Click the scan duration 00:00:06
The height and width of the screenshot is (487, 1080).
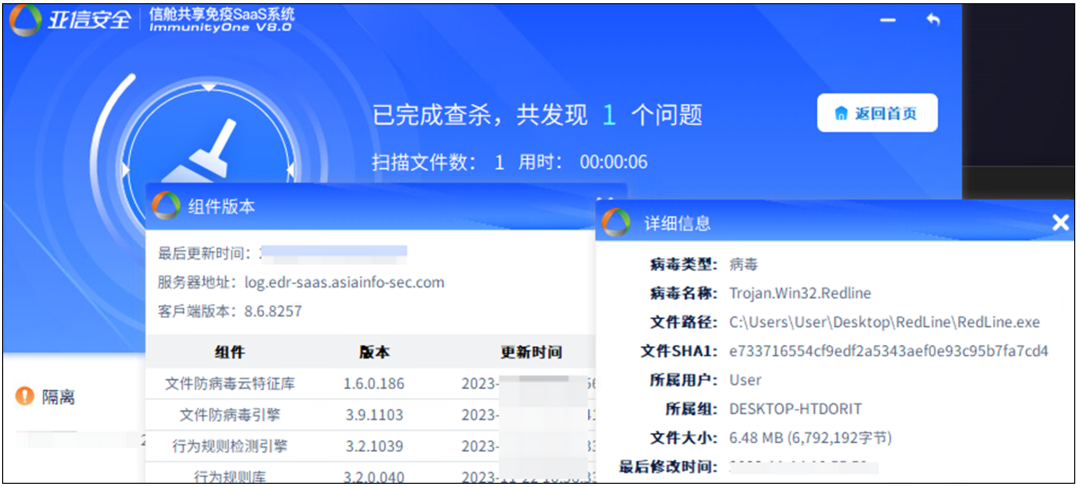[x=614, y=163]
